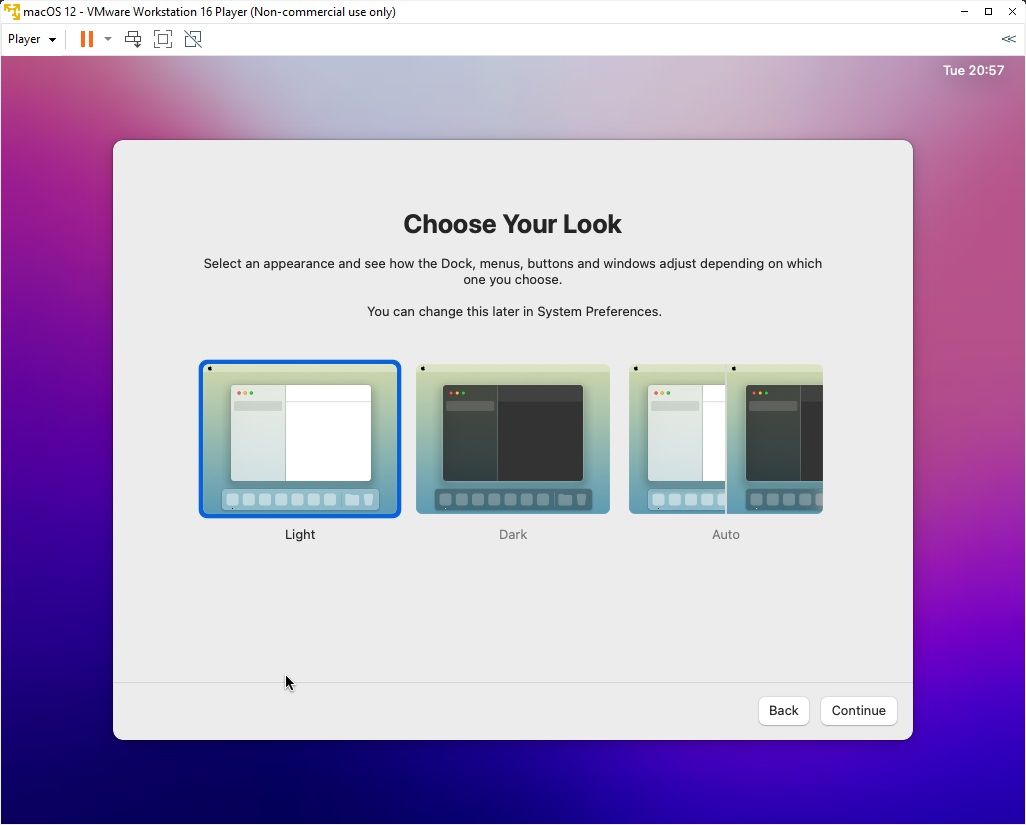The height and width of the screenshot is (825, 1026).
Task: Go Back to the previous setup step
Action: click(x=783, y=711)
